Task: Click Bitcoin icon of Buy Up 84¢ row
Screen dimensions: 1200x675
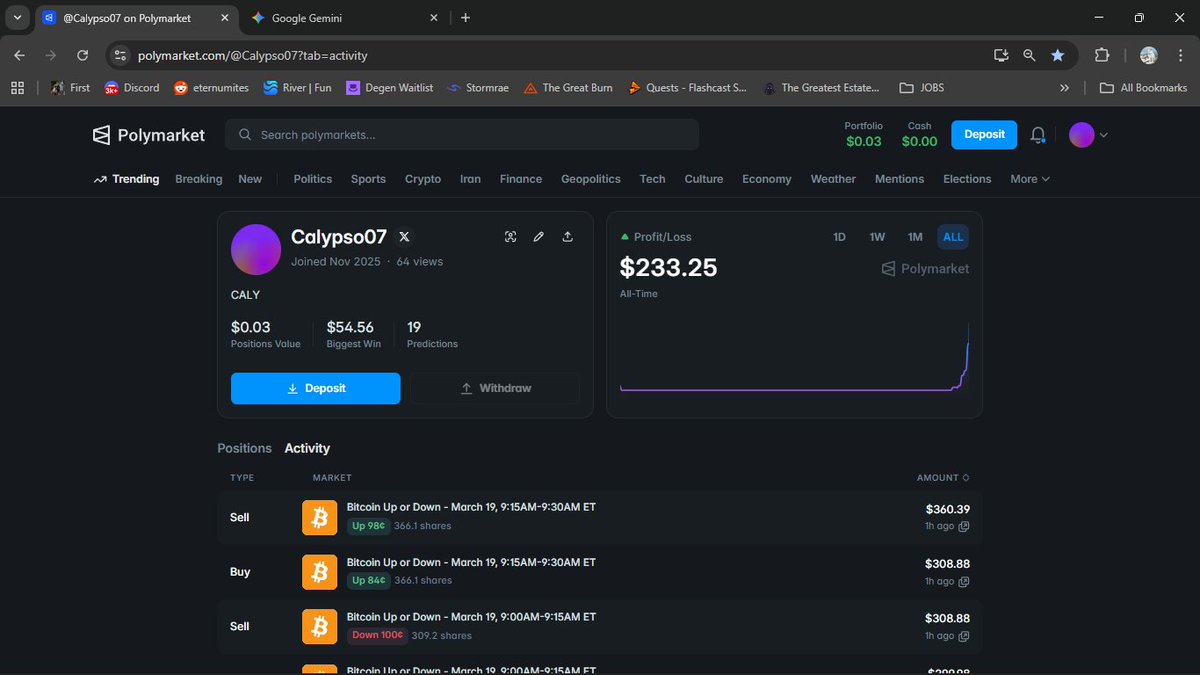Action: pos(320,572)
